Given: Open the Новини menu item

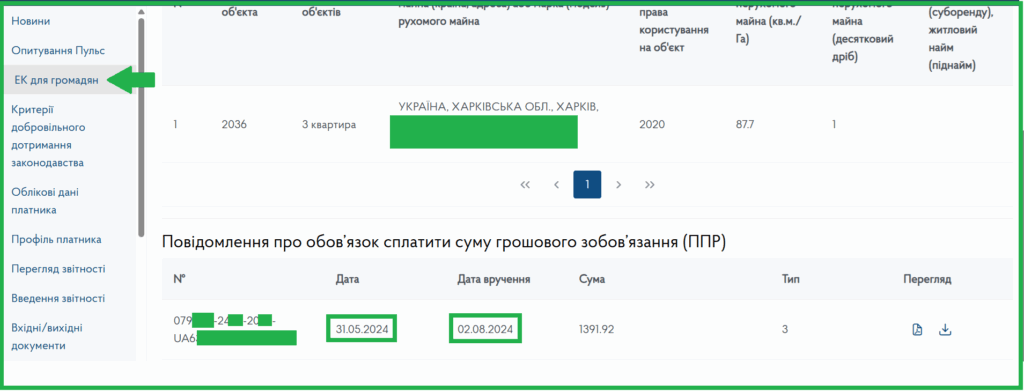Looking at the screenshot, I should (31, 21).
